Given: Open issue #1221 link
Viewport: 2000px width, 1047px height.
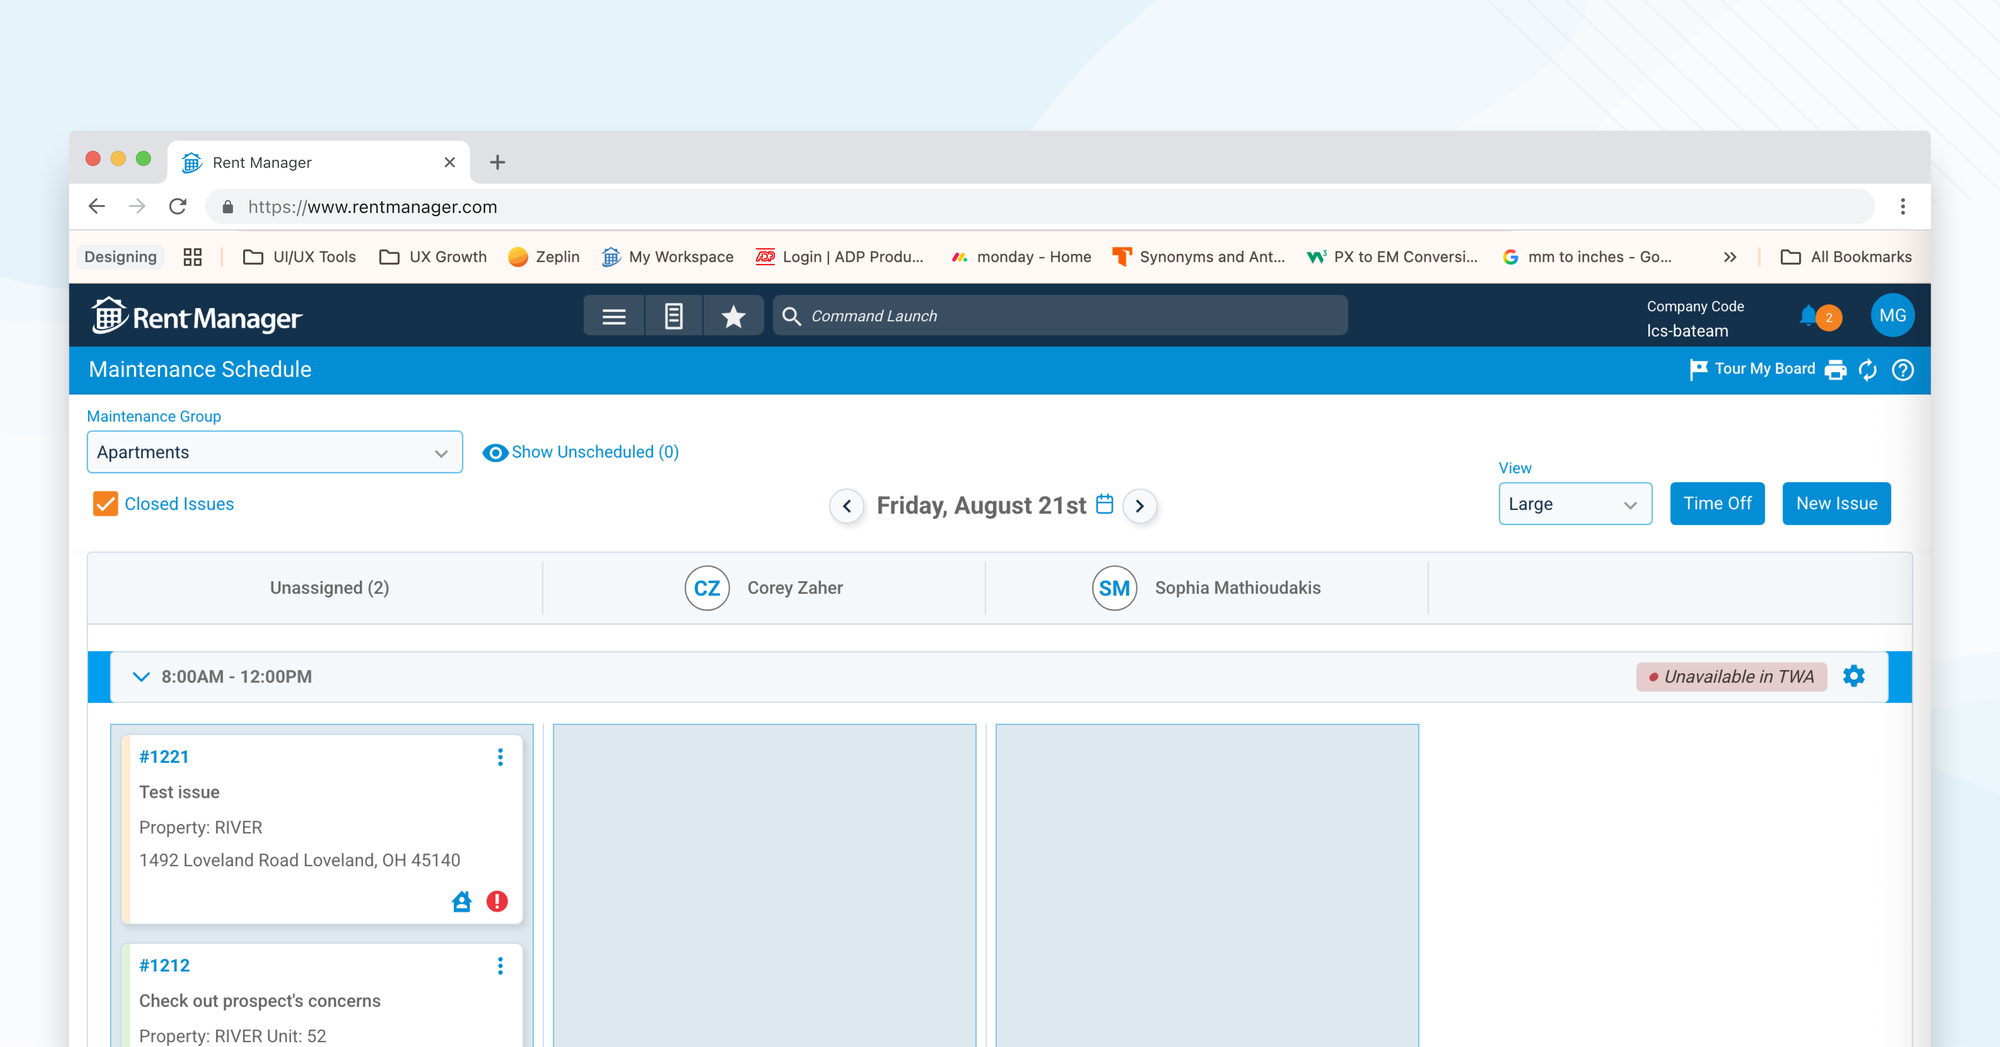Looking at the screenshot, I should tap(164, 757).
